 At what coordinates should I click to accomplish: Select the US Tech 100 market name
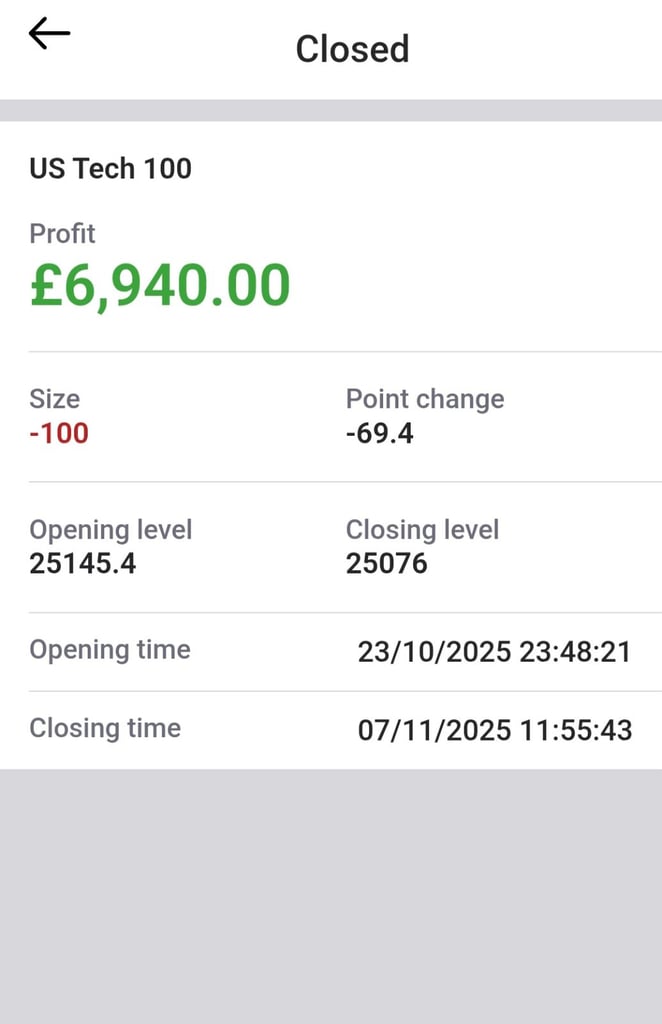pos(110,168)
